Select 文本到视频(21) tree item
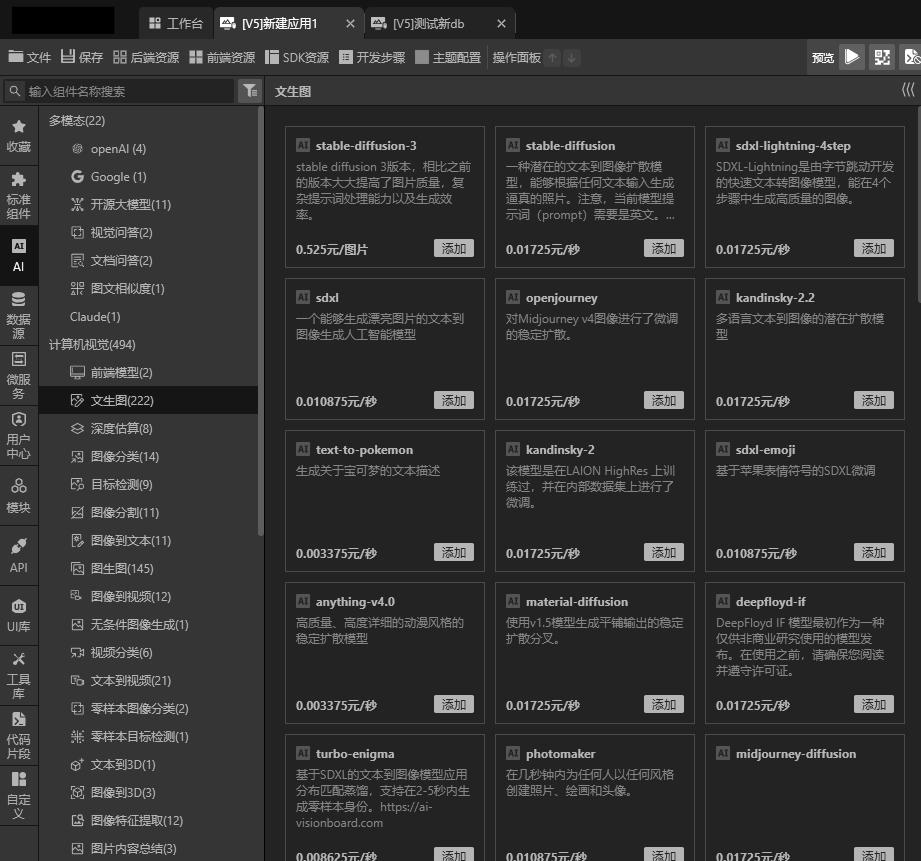This screenshot has width=921, height=861. (x=148, y=680)
